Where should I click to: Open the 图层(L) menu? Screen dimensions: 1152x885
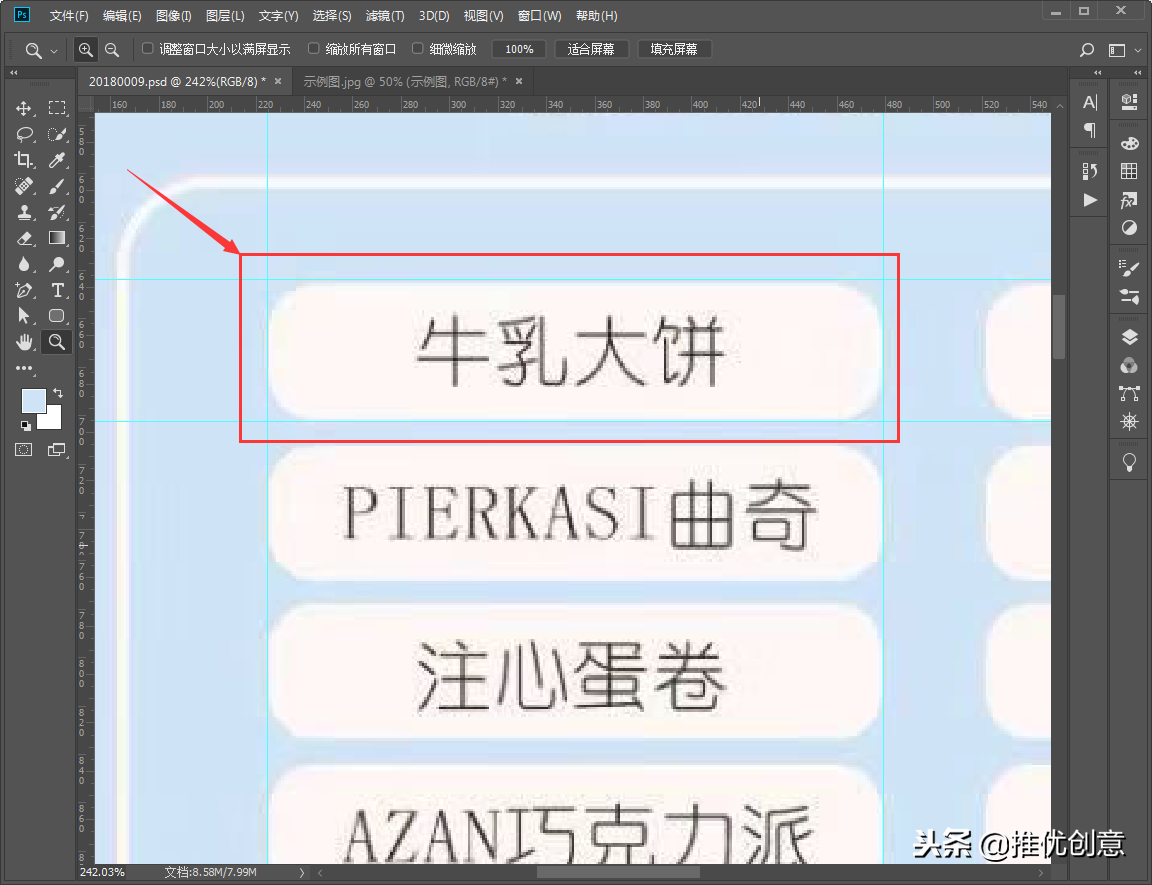(225, 15)
